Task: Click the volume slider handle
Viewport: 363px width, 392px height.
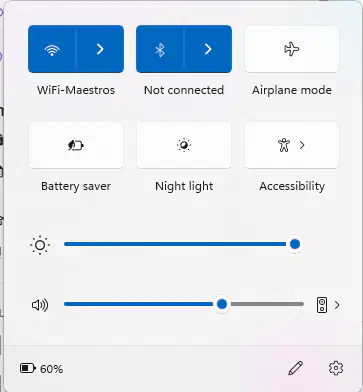Action: tap(222, 304)
